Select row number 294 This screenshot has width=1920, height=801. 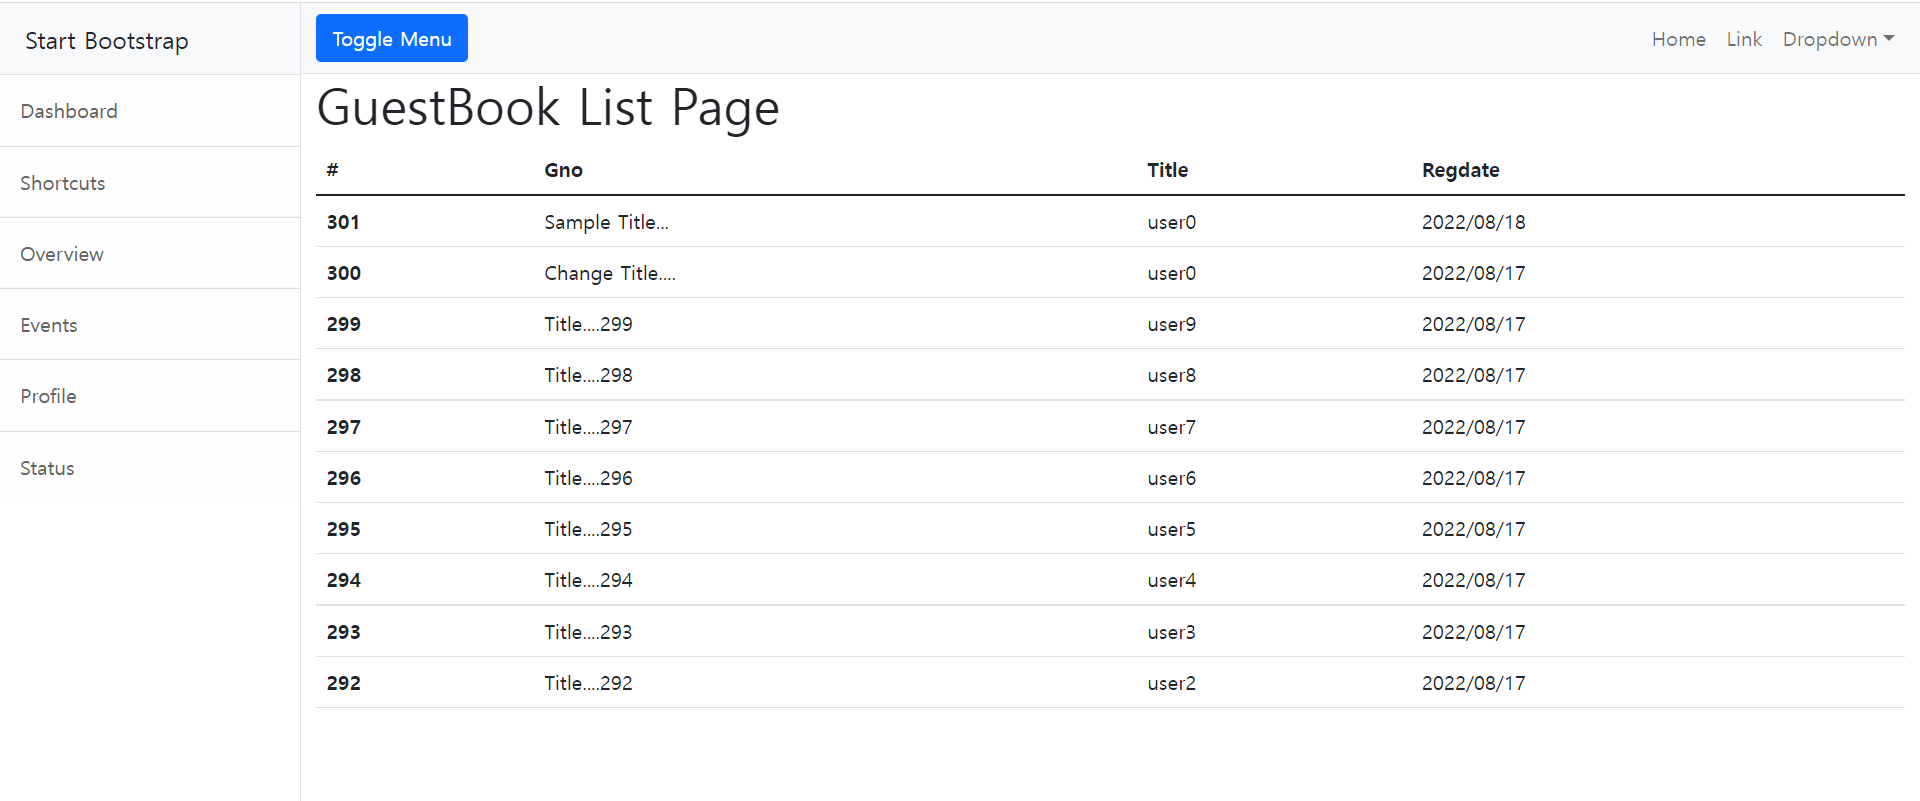pos(344,580)
